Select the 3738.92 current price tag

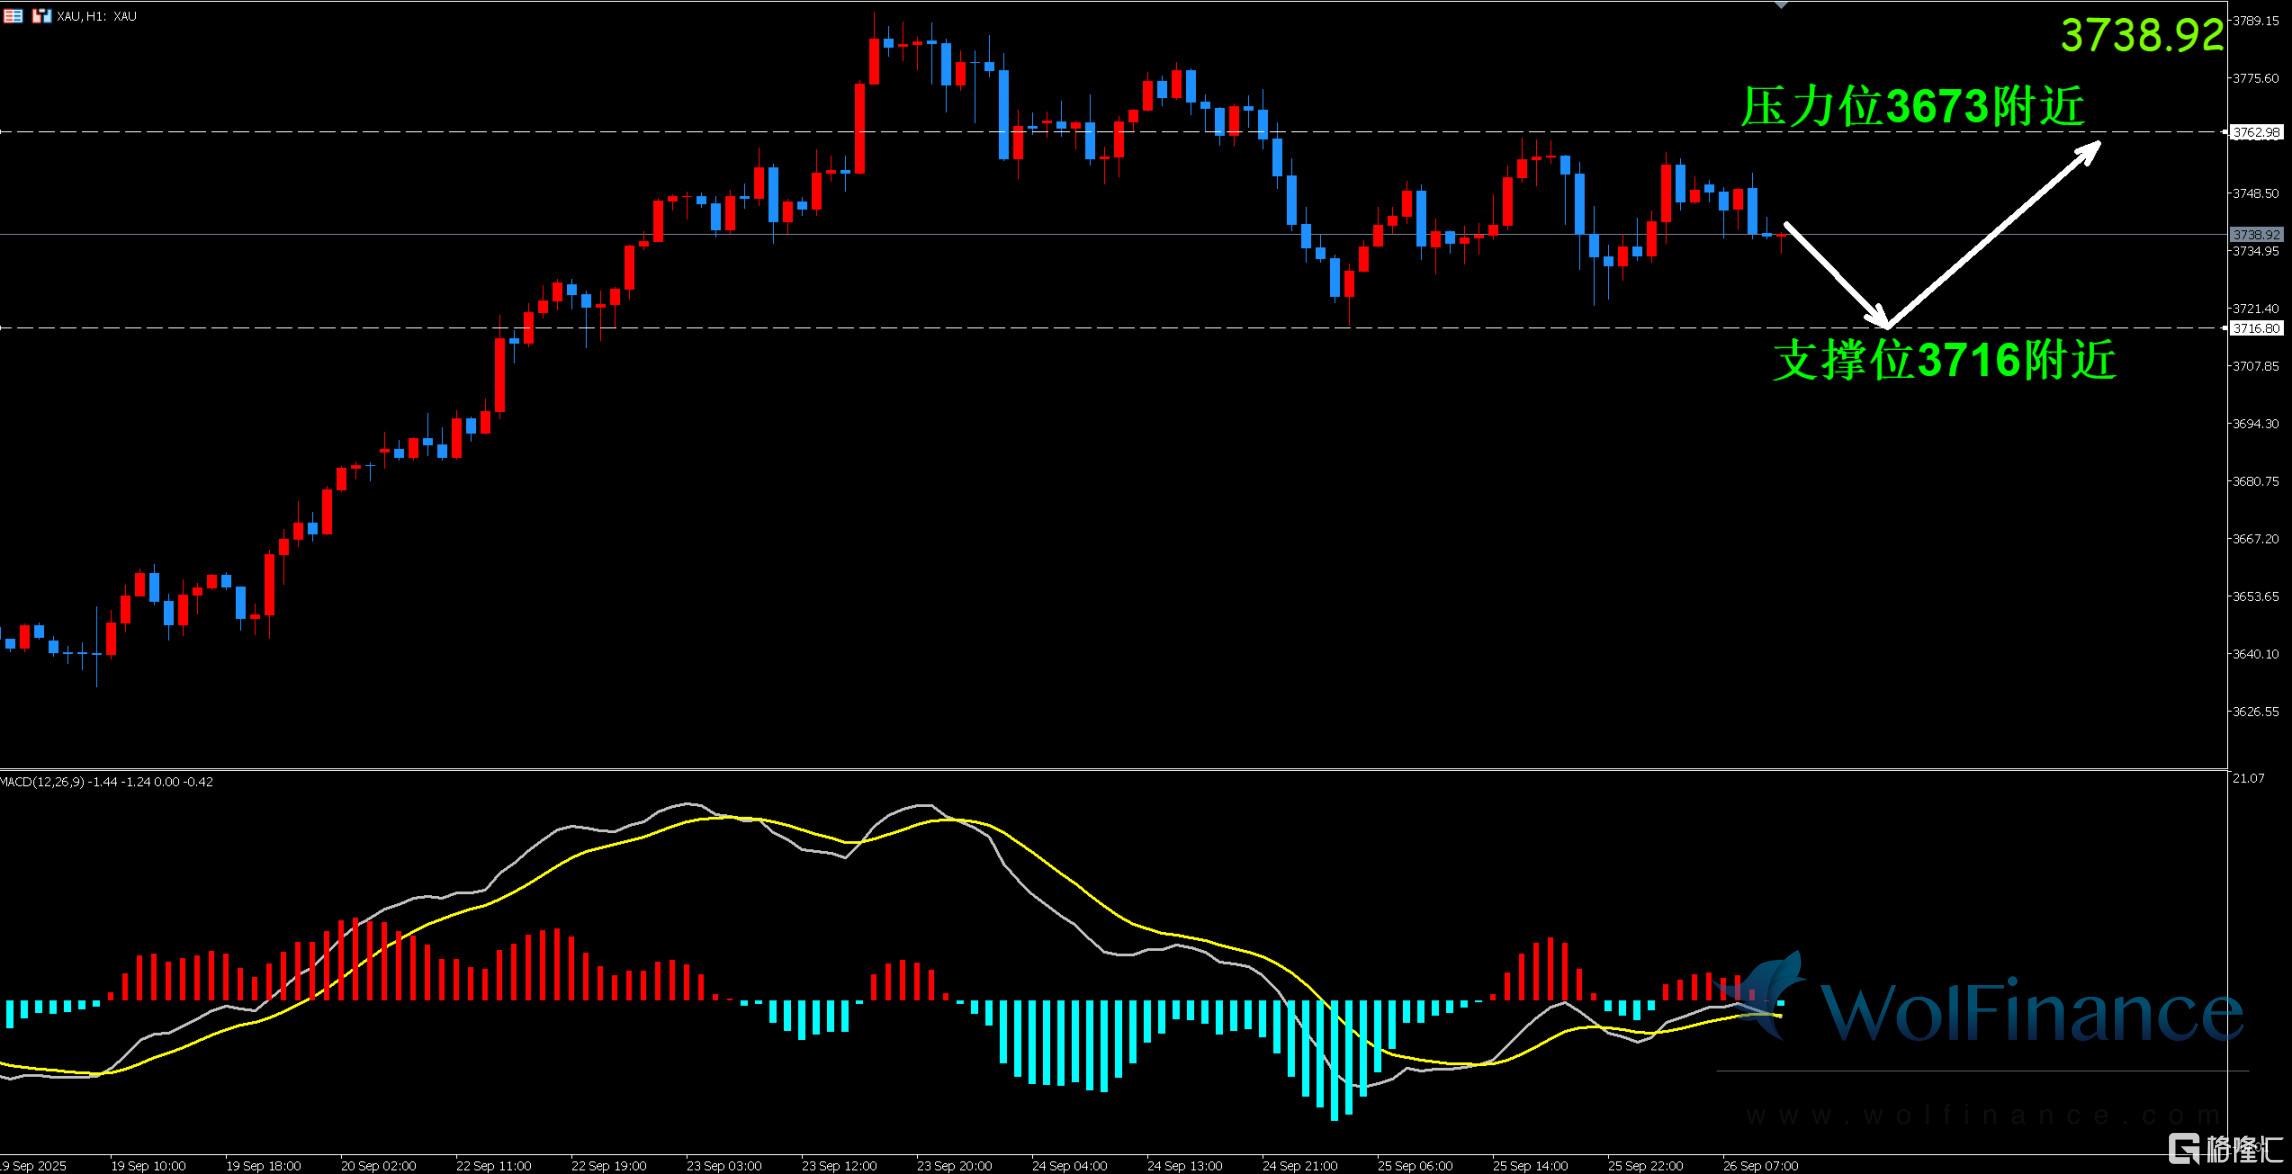2256,235
